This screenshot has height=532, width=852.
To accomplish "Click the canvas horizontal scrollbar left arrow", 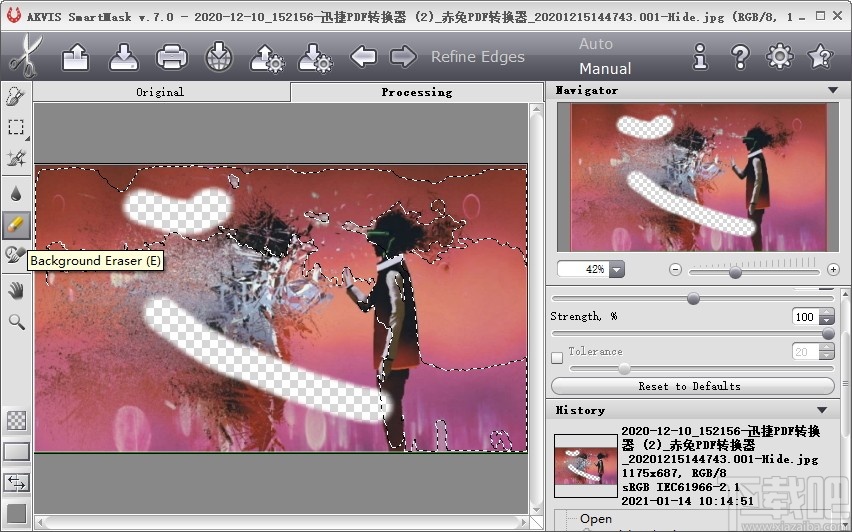I will click(40, 523).
